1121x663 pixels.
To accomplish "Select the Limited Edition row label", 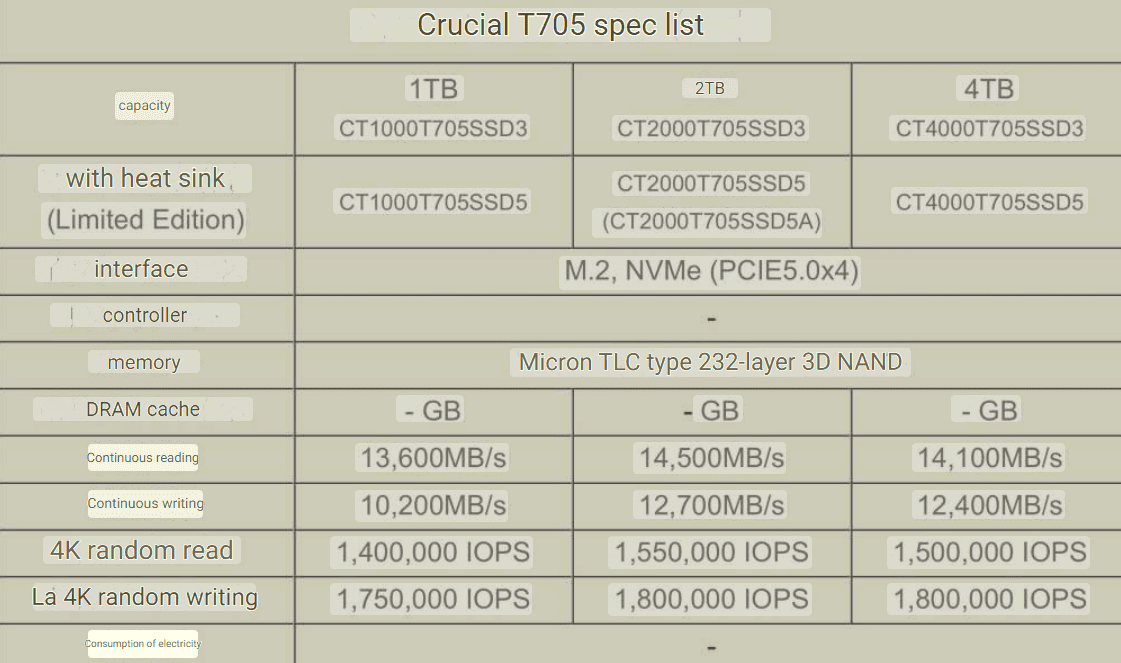I will click(x=145, y=220).
